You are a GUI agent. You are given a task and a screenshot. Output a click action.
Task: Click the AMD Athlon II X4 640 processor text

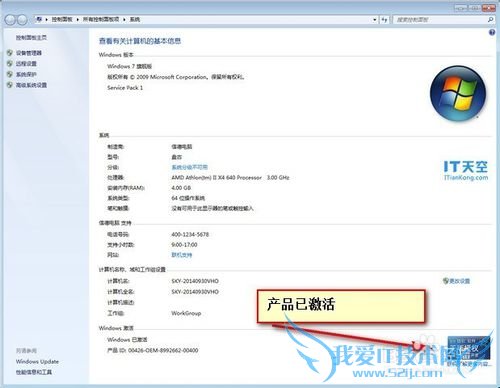click(230, 177)
